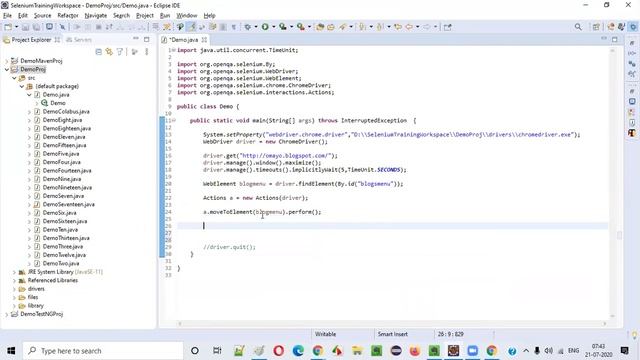The image size is (640, 360).
Task: Click Last Edit Location icon
Action: [x=398, y=27]
